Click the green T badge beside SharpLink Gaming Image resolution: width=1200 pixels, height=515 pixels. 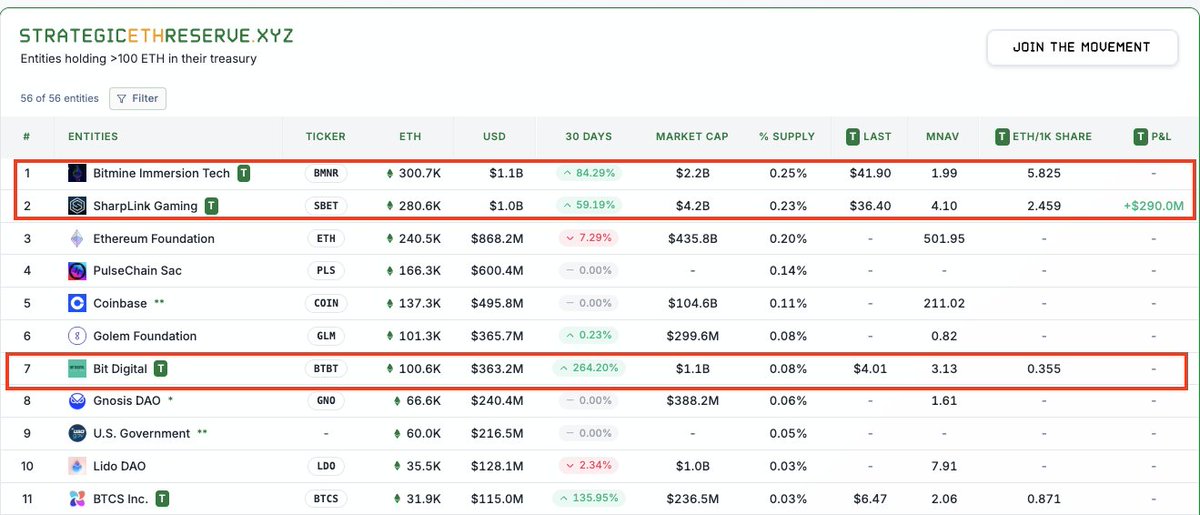pos(211,206)
